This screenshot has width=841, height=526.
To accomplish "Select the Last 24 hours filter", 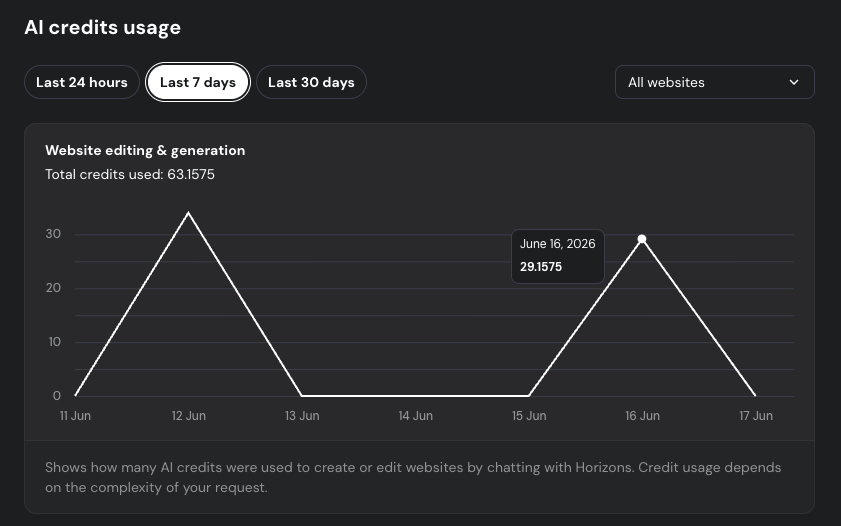I will (x=82, y=82).
